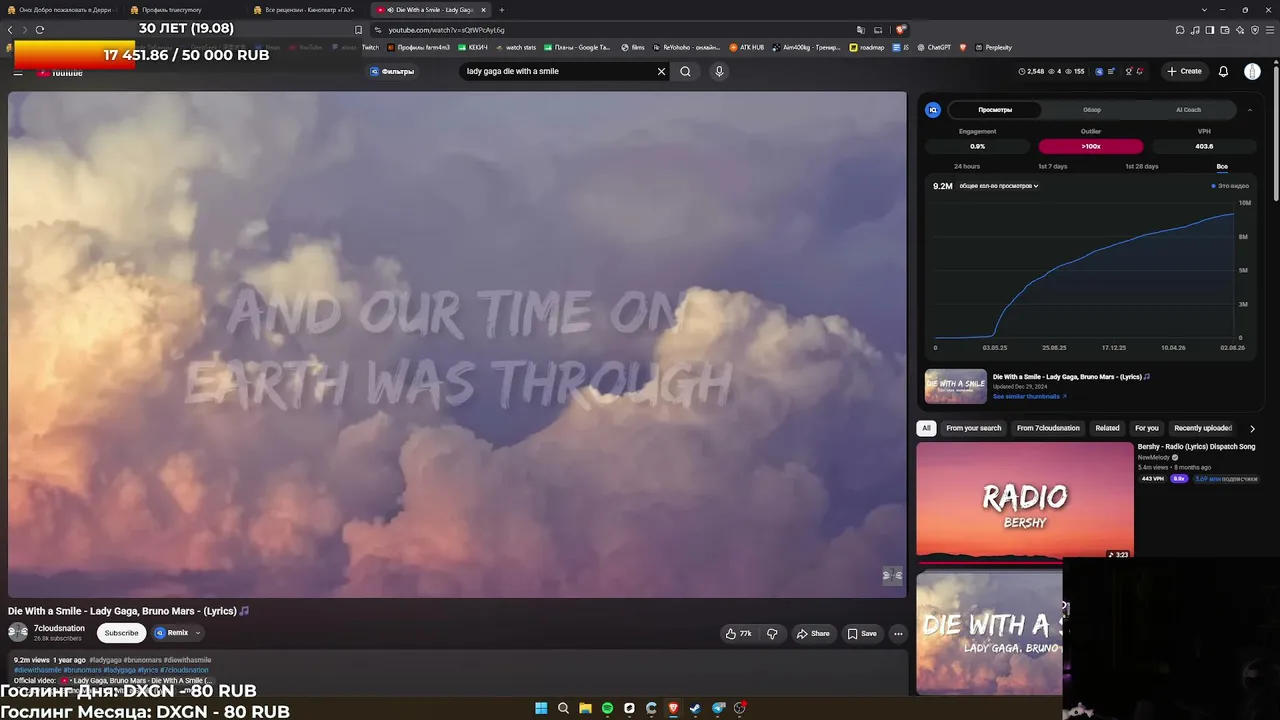
Task: Select the 1st 28 days time range
Action: pos(1141,166)
